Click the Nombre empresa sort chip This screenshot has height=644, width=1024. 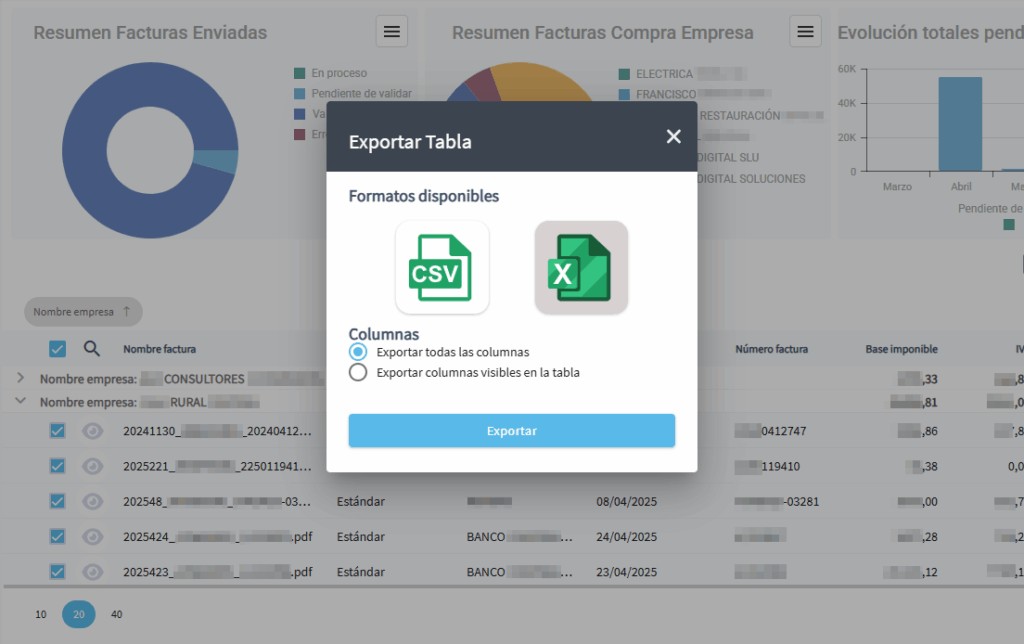tap(82, 311)
